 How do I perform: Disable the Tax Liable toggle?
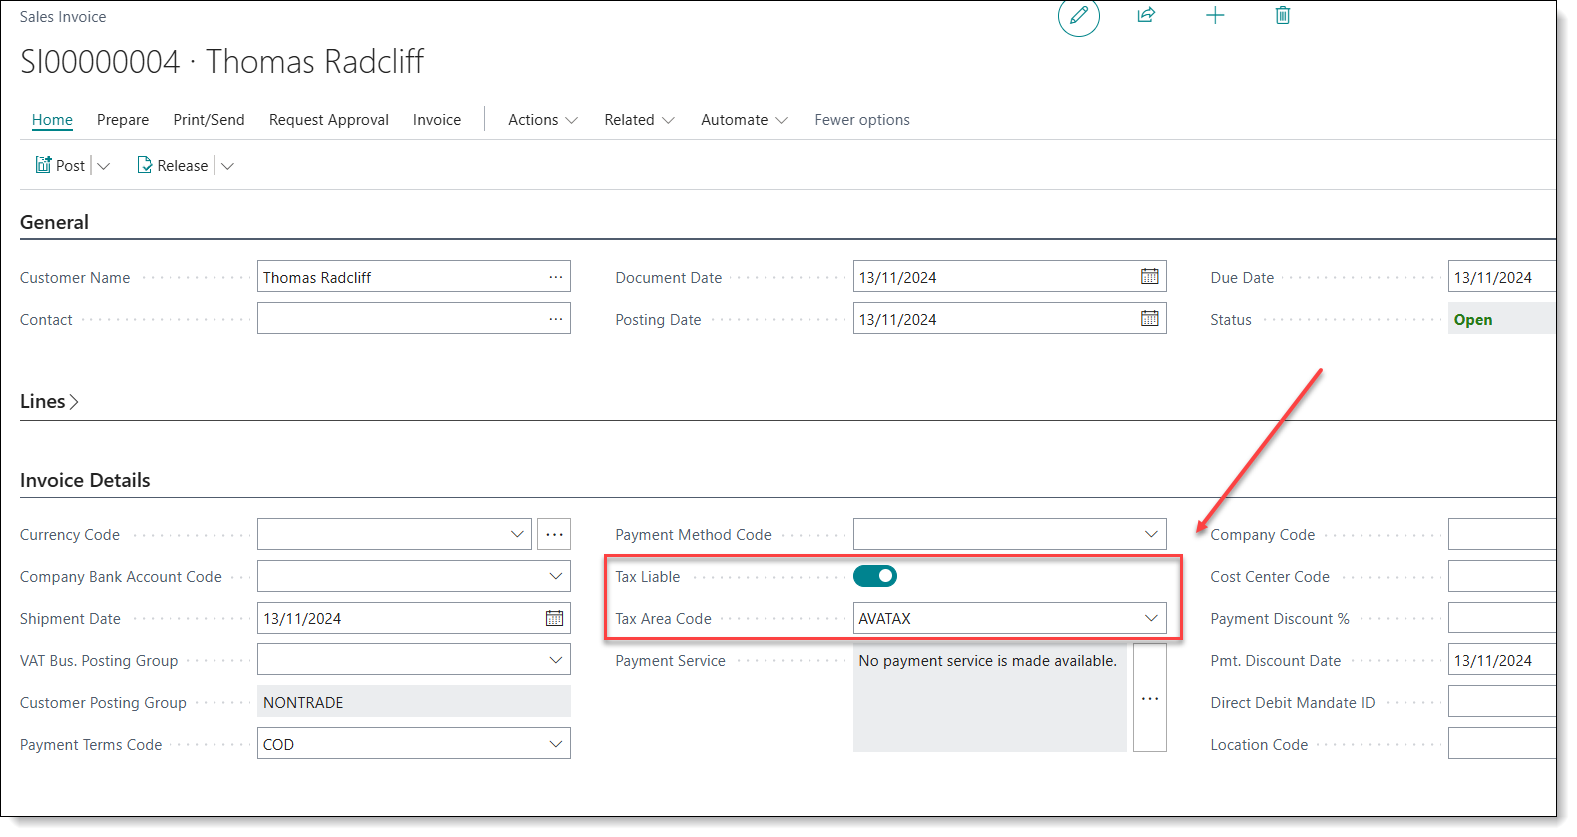tap(874, 577)
